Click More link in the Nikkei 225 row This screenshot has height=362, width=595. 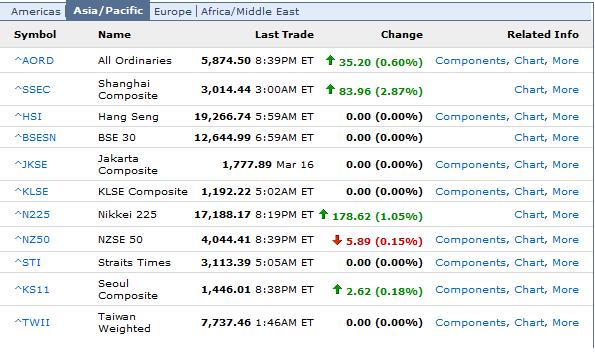click(565, 214)
